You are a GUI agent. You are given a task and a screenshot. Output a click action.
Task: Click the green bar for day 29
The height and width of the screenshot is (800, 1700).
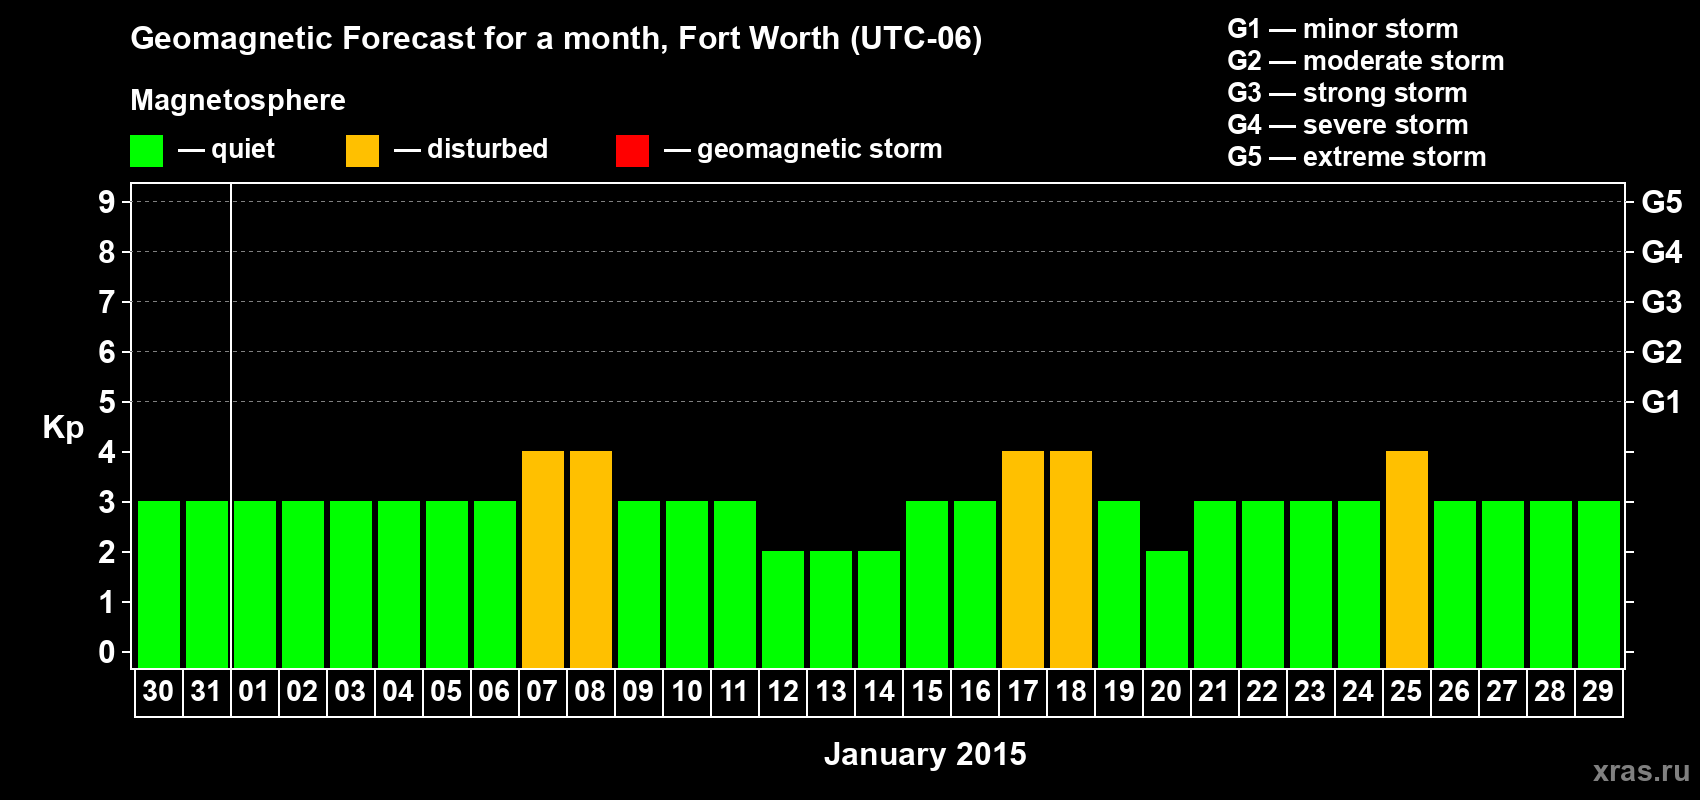point(1599,584)
